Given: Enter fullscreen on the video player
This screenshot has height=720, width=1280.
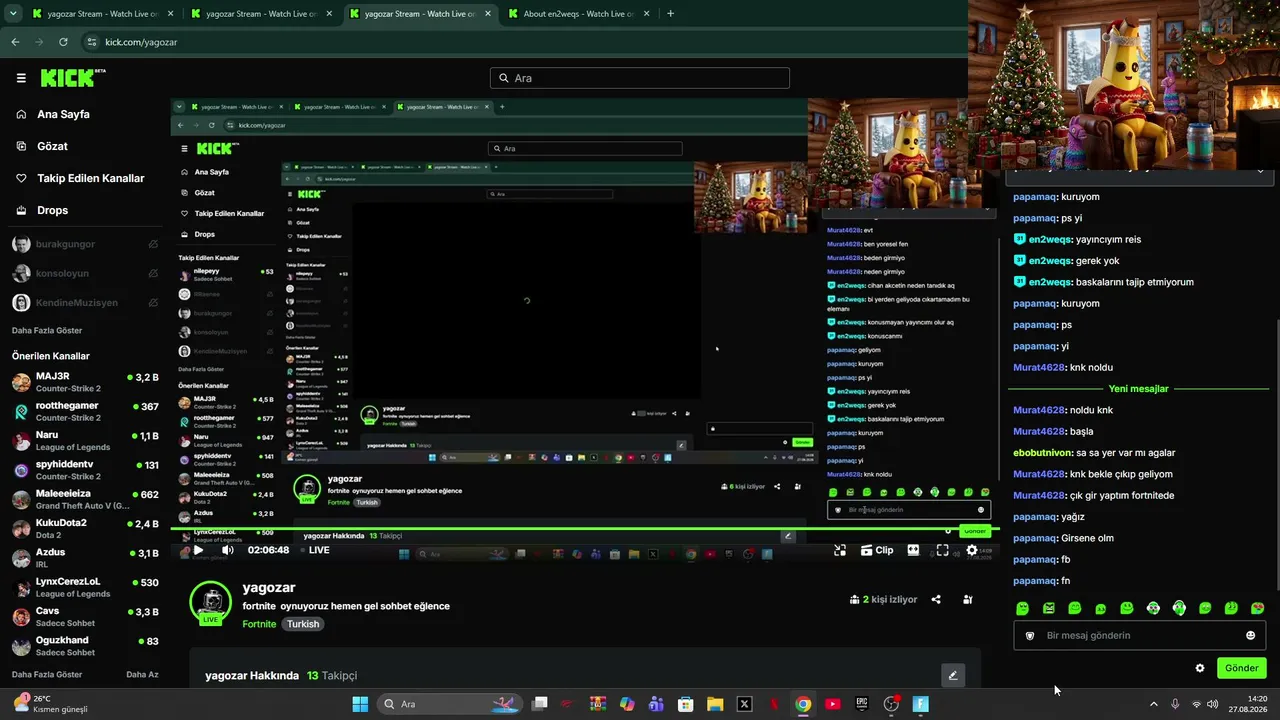Looking at the screenshot, I should (x=942, y=550).
